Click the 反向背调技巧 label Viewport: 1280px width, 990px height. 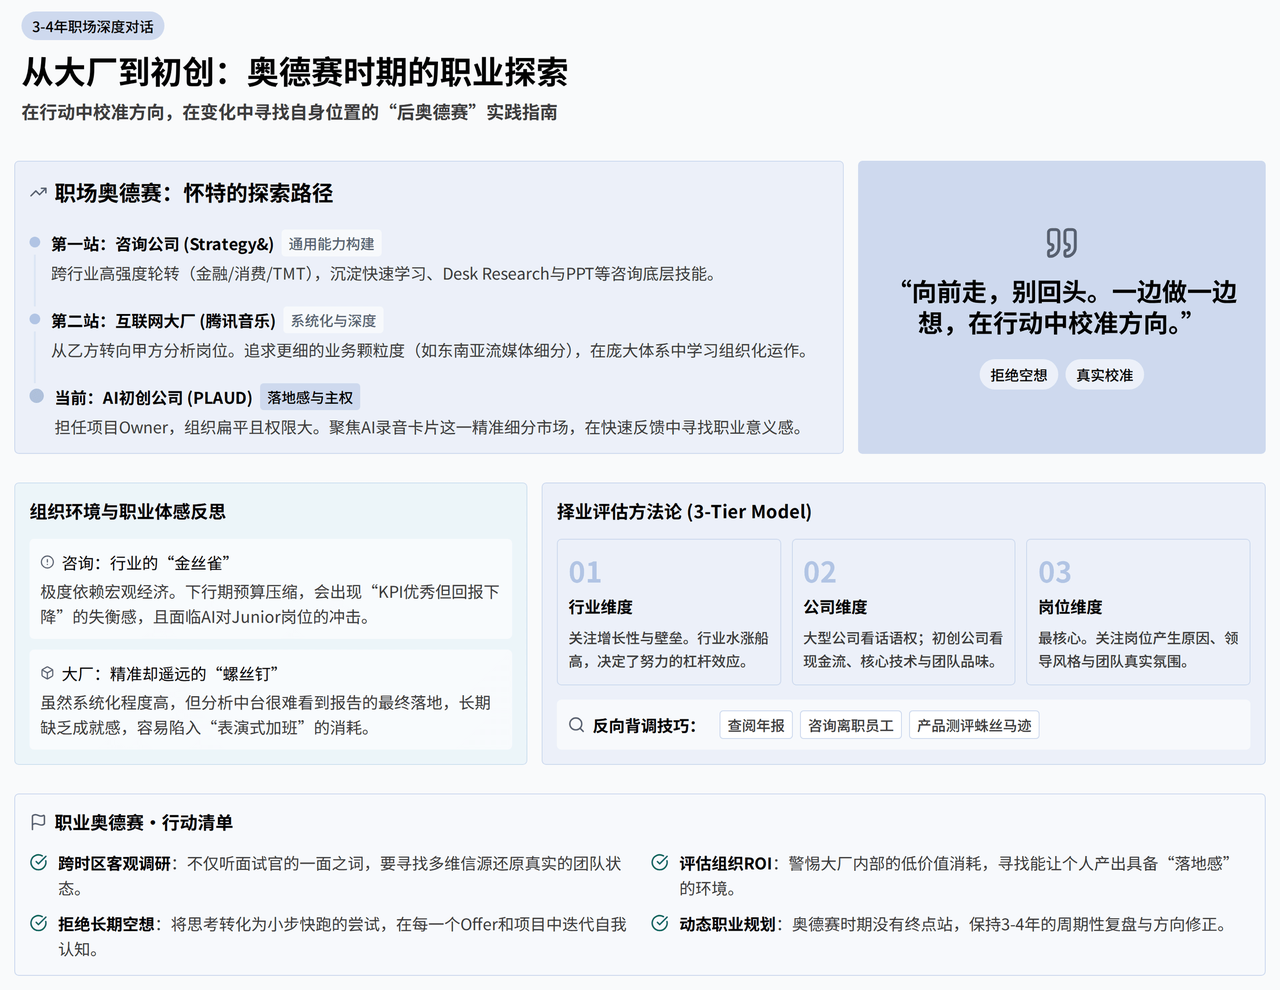644,726
